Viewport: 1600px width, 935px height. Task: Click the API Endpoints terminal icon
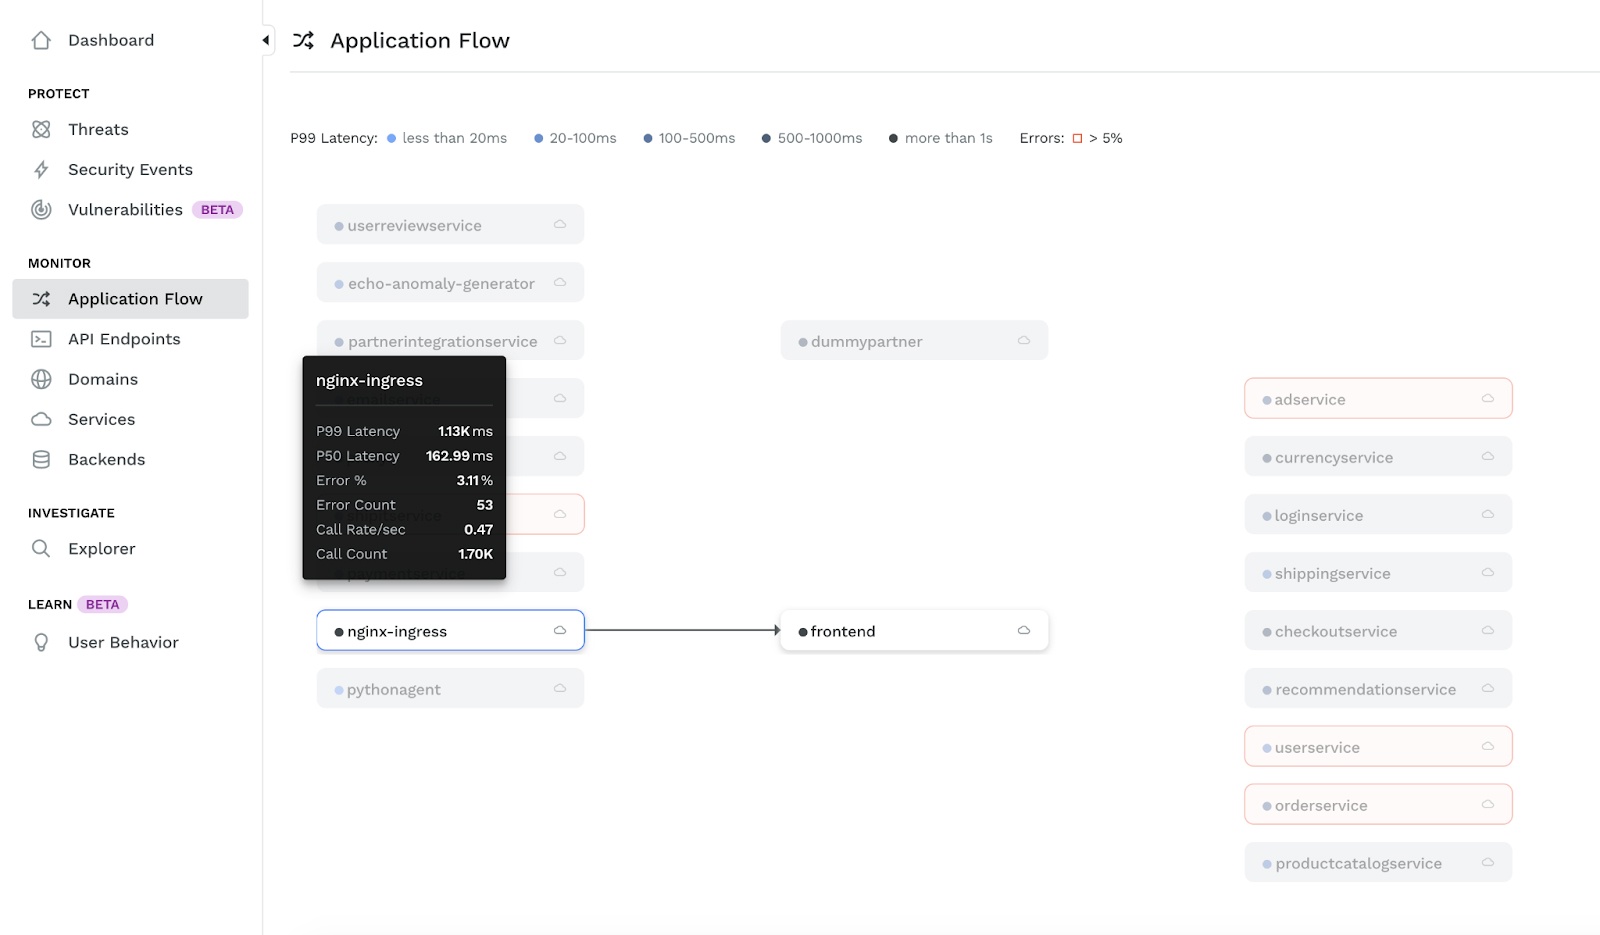pos(41,339)
